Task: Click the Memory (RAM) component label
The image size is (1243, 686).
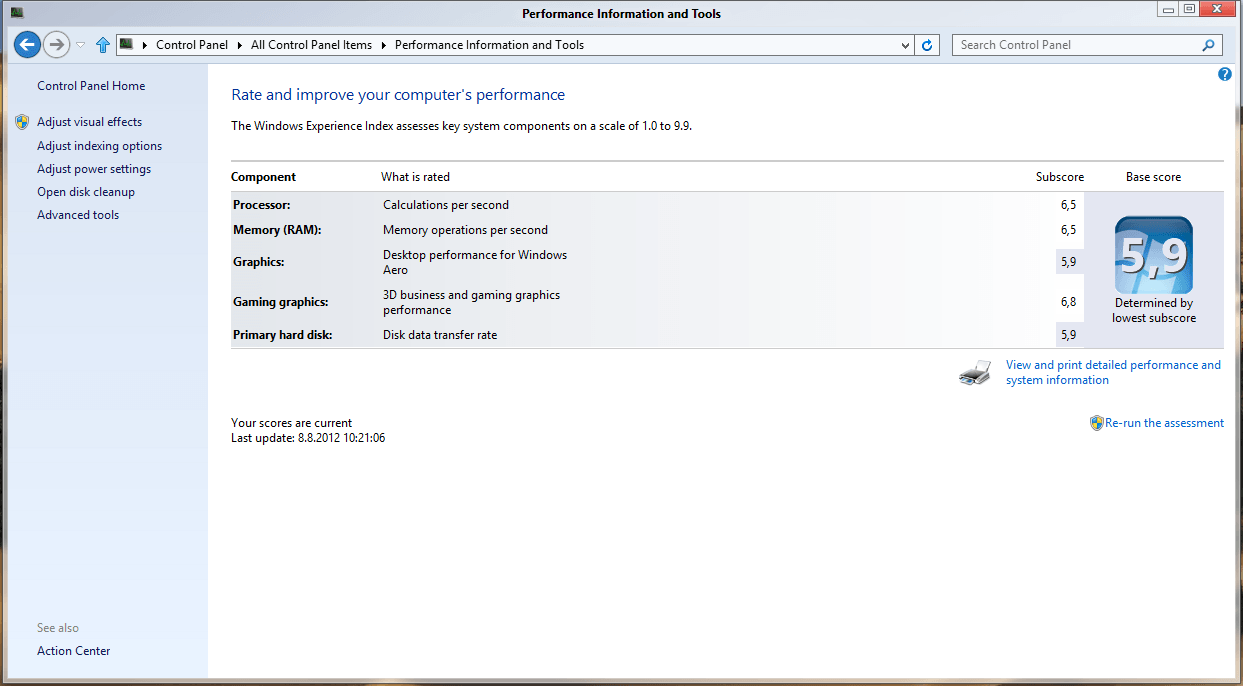Action: point(277,230)
